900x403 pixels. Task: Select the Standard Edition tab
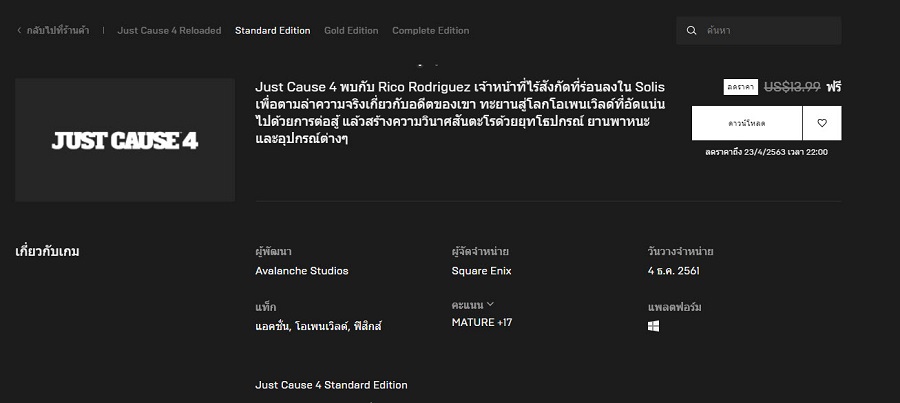click(273, 30)
